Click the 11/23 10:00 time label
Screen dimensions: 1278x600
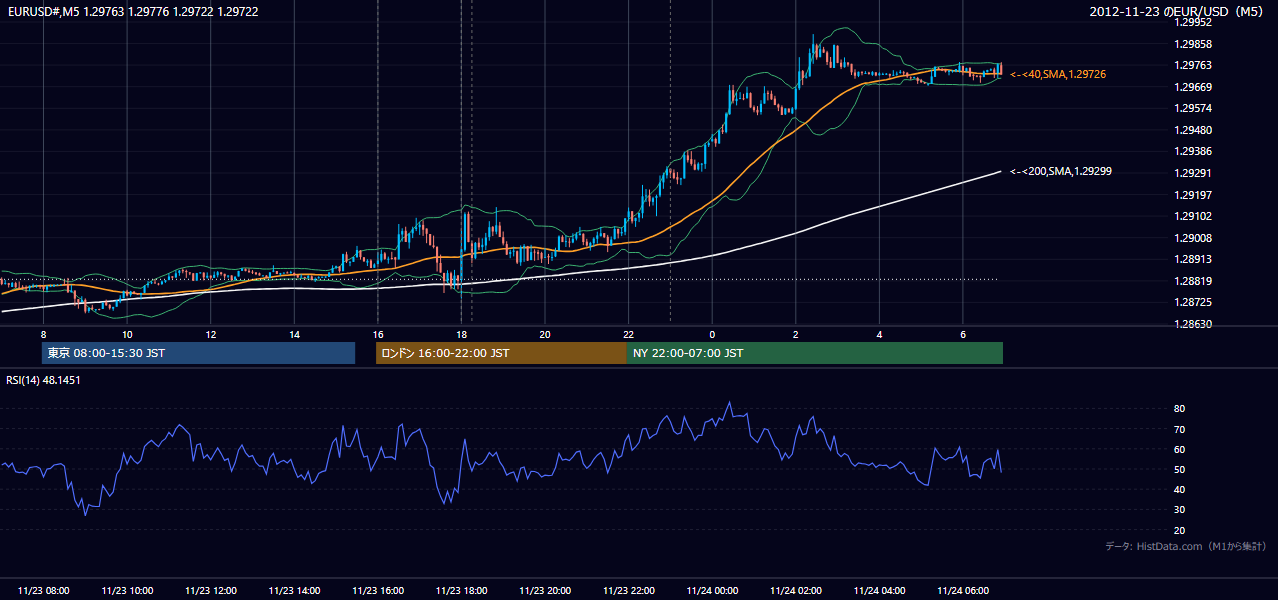point(127,590)
